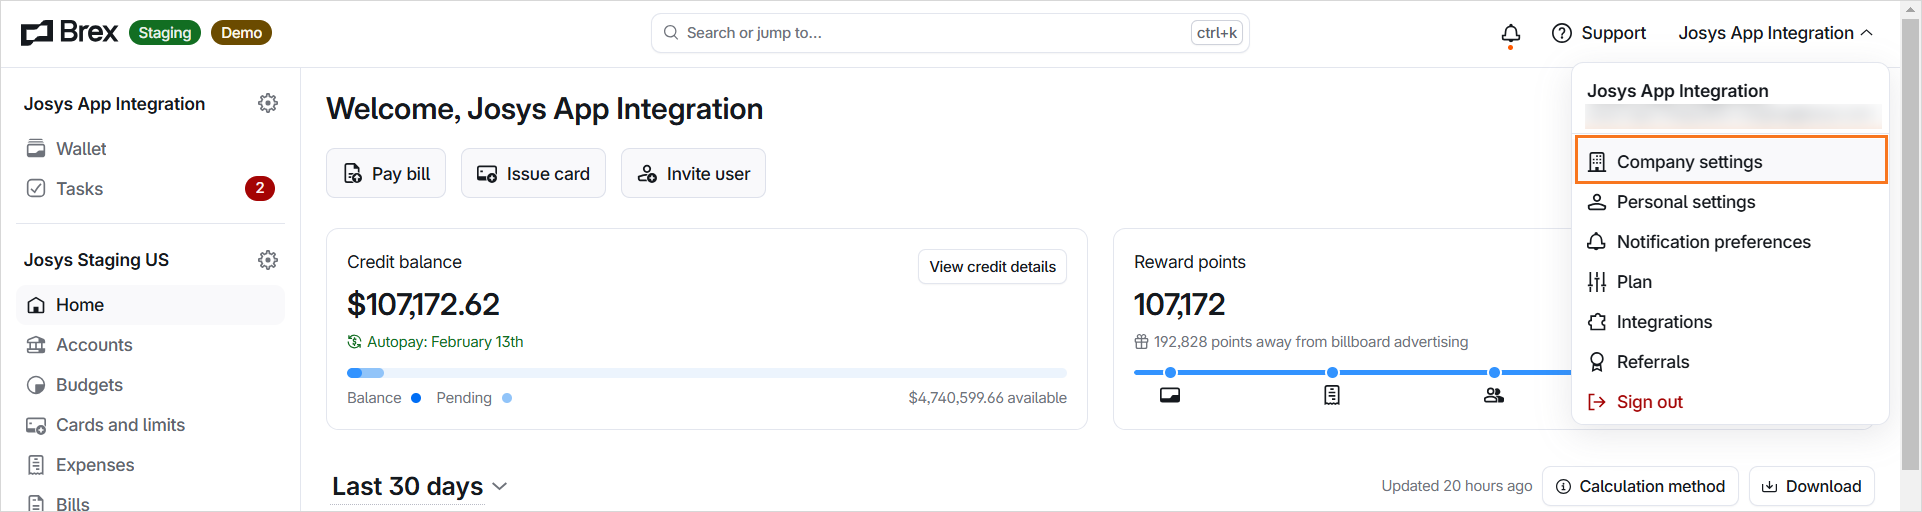The height and width of the screenshot is (512, 1922).
Task: Click the Download button
Action: (1811, 486)
